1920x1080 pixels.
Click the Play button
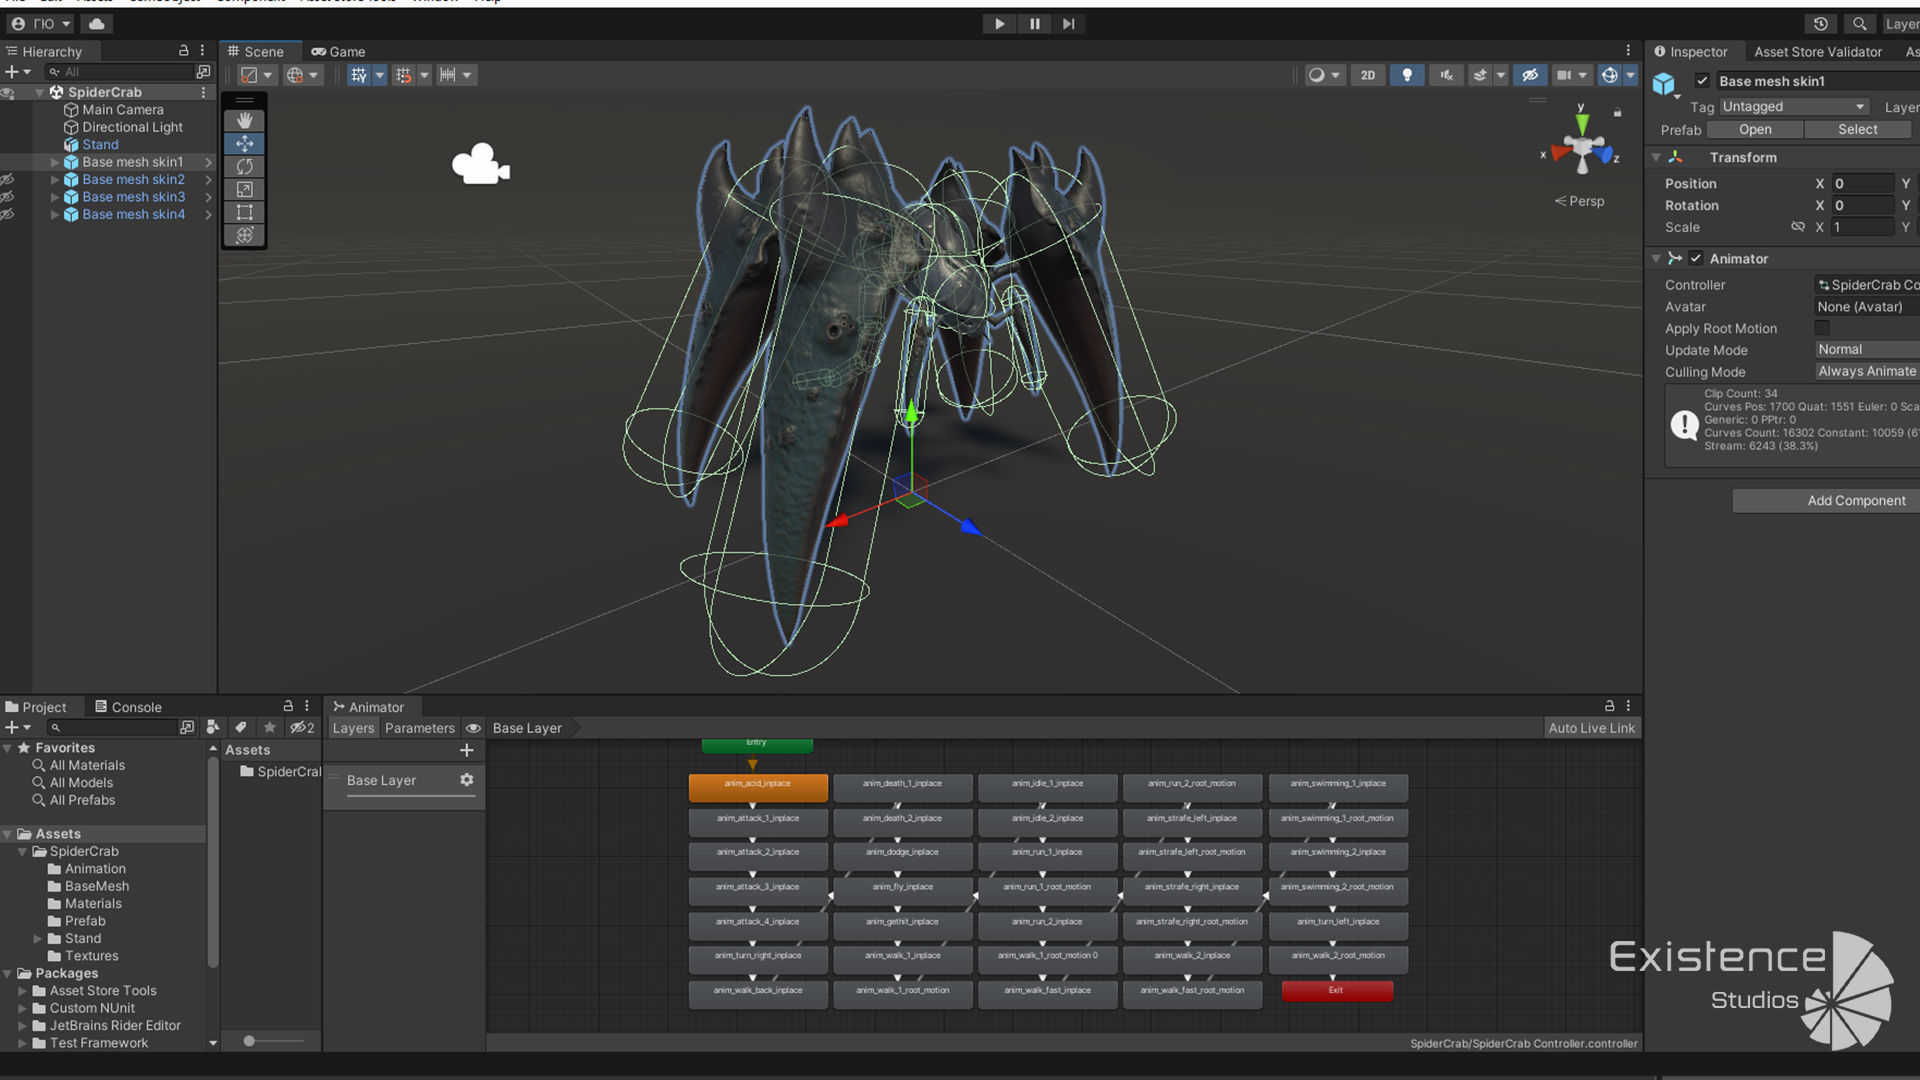click(999, 24)
